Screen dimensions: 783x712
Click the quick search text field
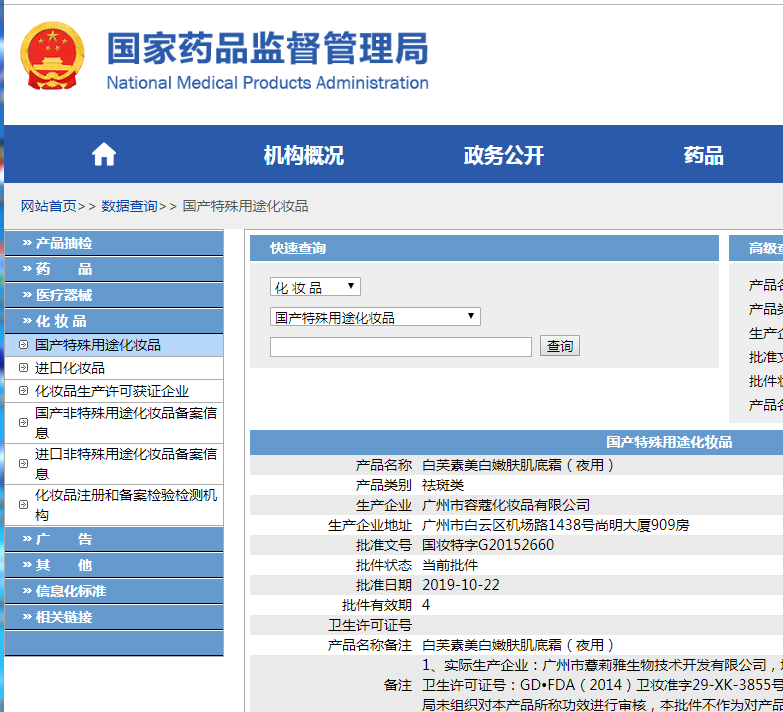[x=400, y=347]
